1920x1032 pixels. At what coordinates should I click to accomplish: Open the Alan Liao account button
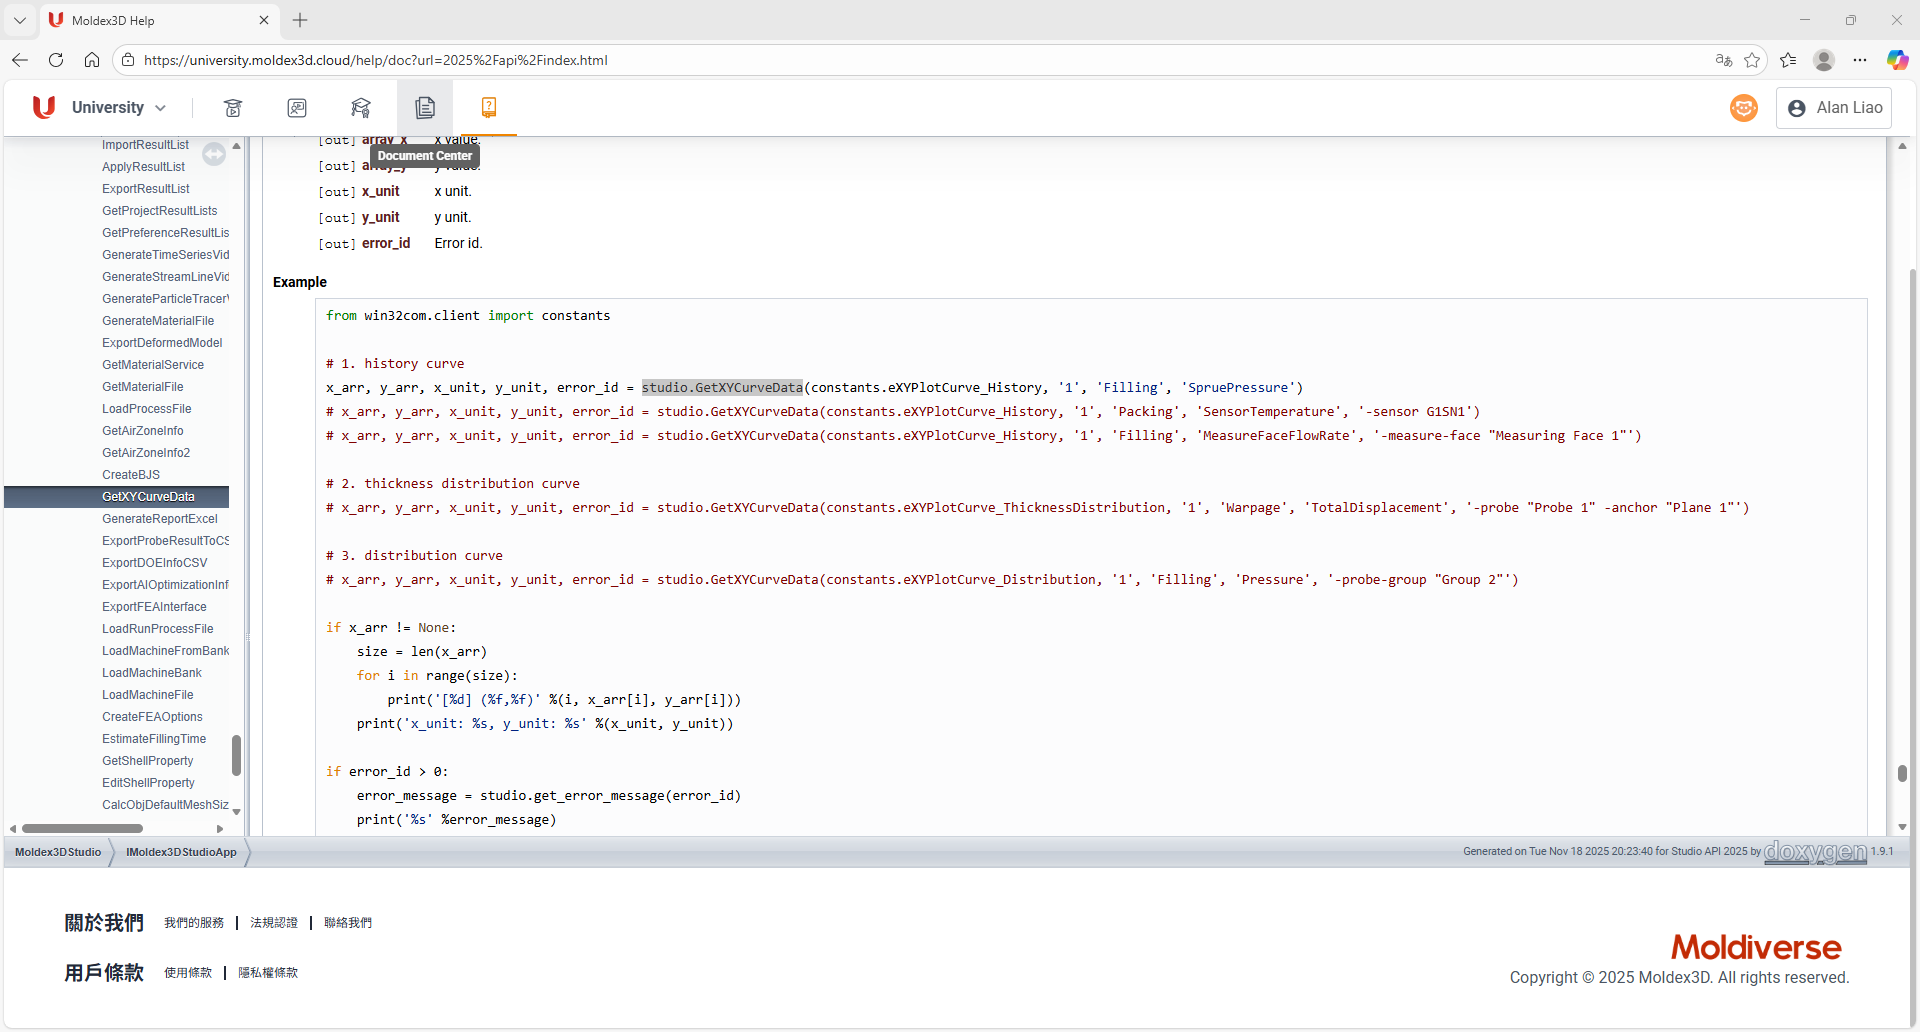click(1834, 107)
